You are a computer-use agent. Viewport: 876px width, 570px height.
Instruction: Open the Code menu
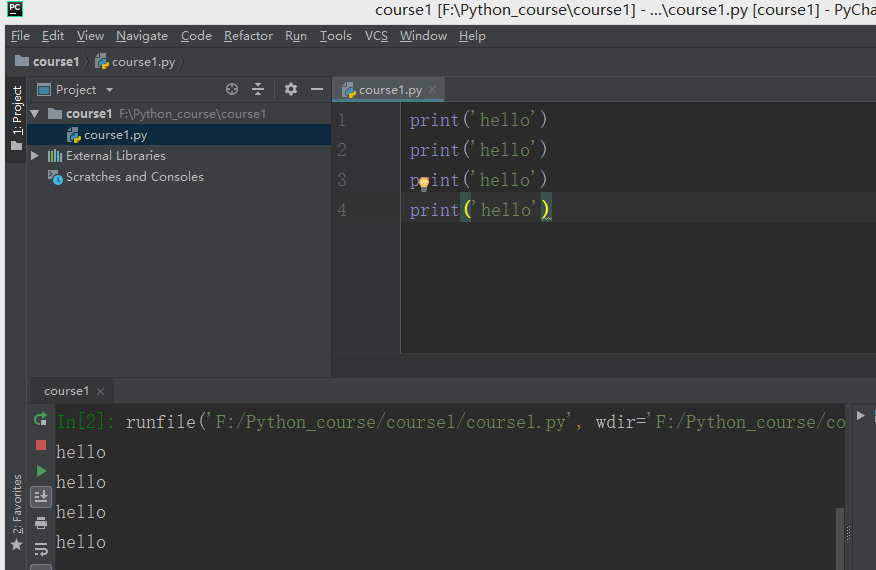coord(196,36)
